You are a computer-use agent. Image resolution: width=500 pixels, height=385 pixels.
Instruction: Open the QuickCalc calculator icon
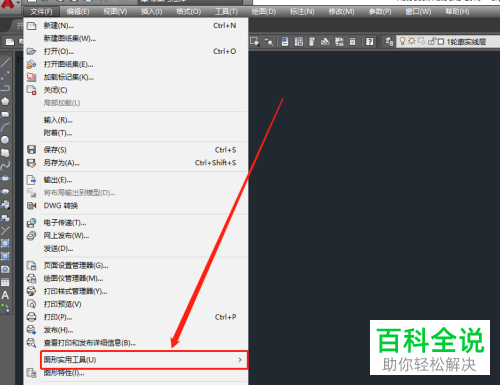click(x=352, y=42)
